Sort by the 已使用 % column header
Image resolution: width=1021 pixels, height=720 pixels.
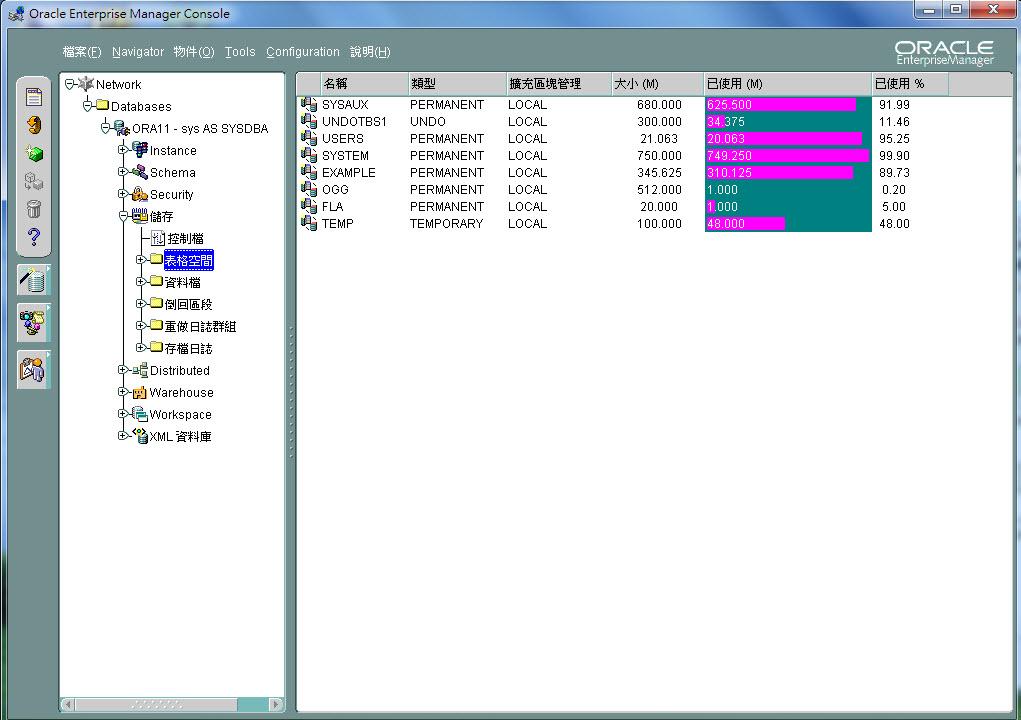click(x=910, y=84)
